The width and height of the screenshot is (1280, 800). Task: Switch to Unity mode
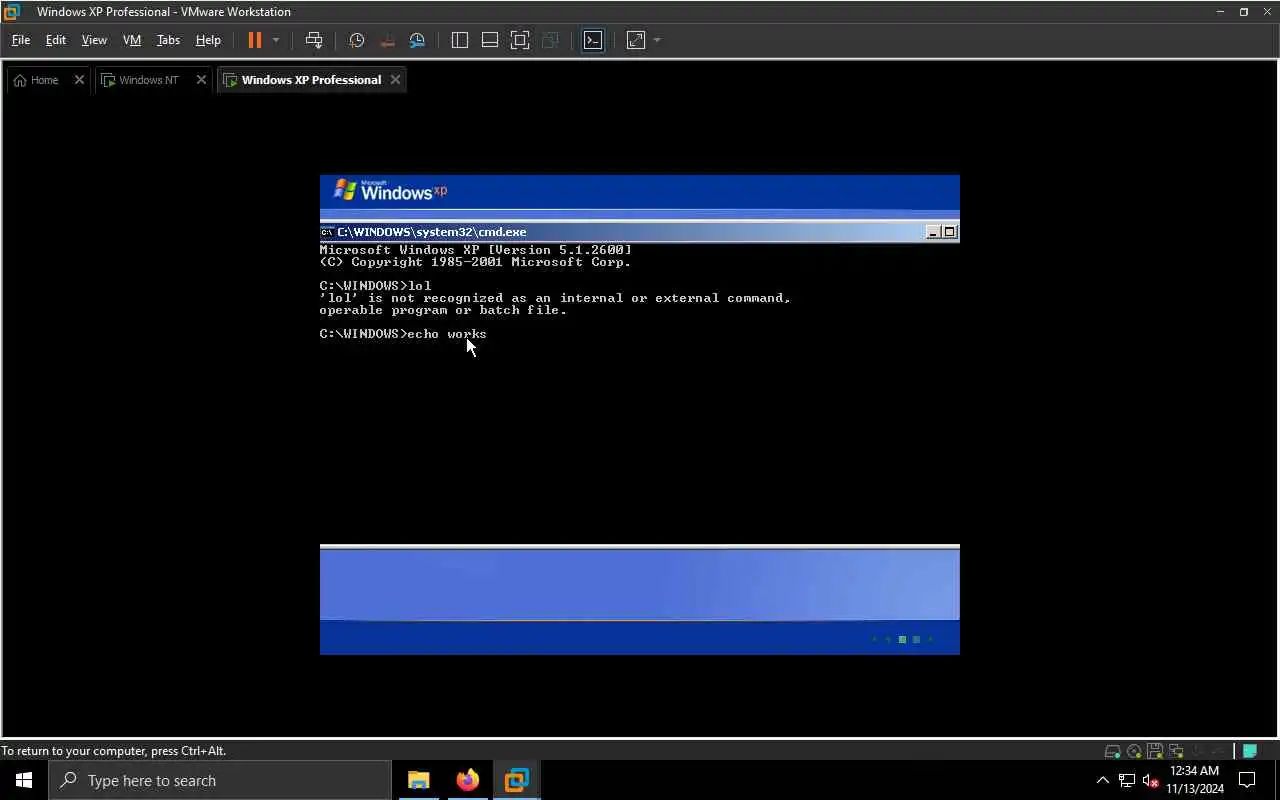550,40
